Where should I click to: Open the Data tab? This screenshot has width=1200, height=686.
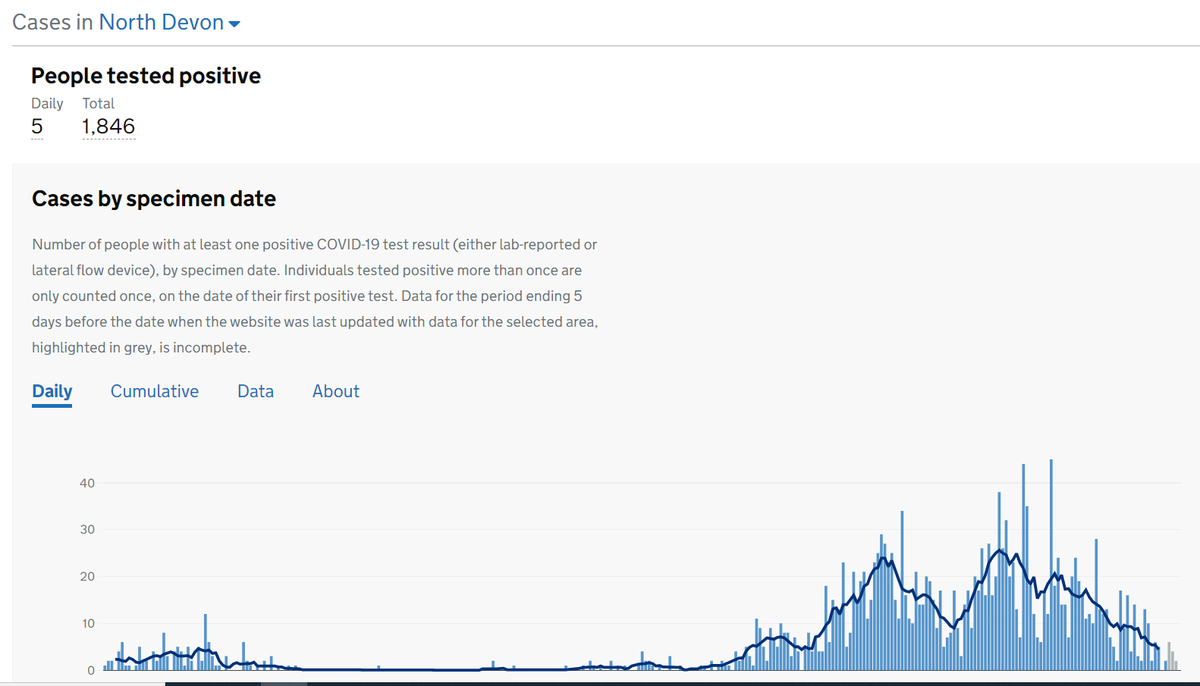pos(256,391)
